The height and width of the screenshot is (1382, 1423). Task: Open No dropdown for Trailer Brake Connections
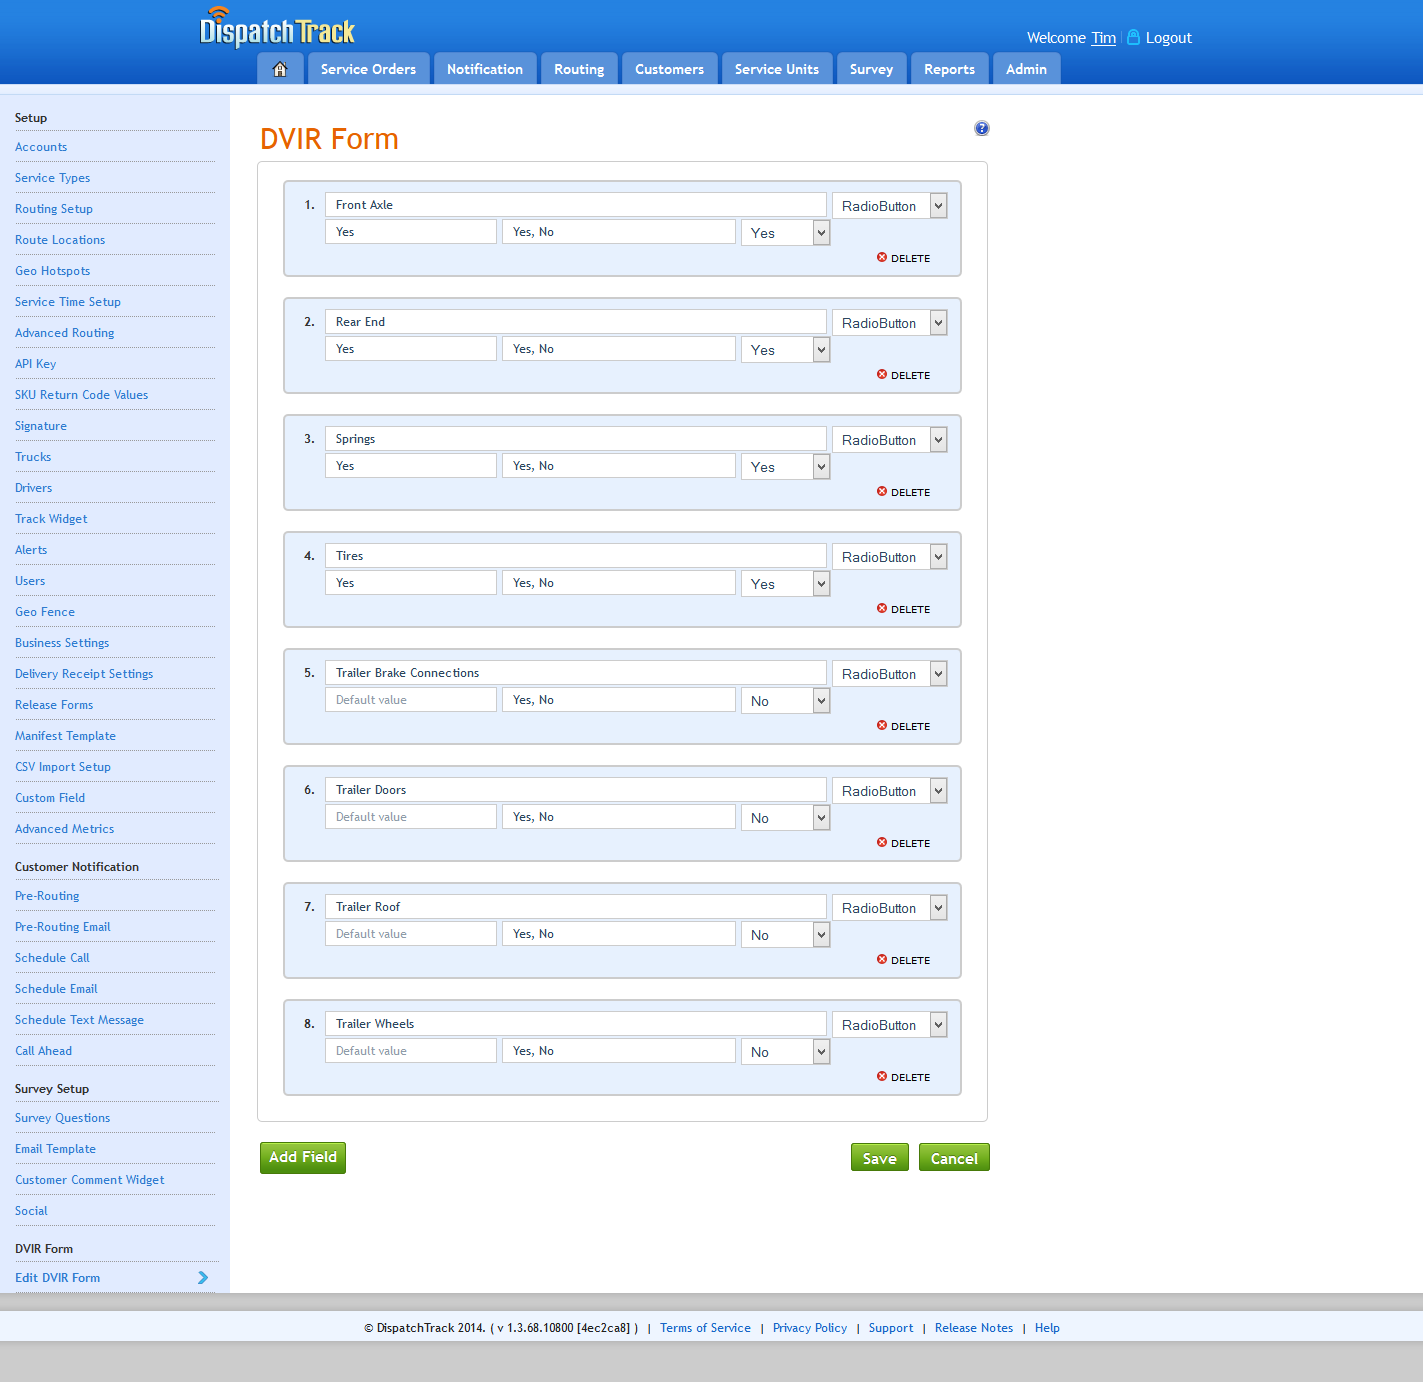pos(820,701)
